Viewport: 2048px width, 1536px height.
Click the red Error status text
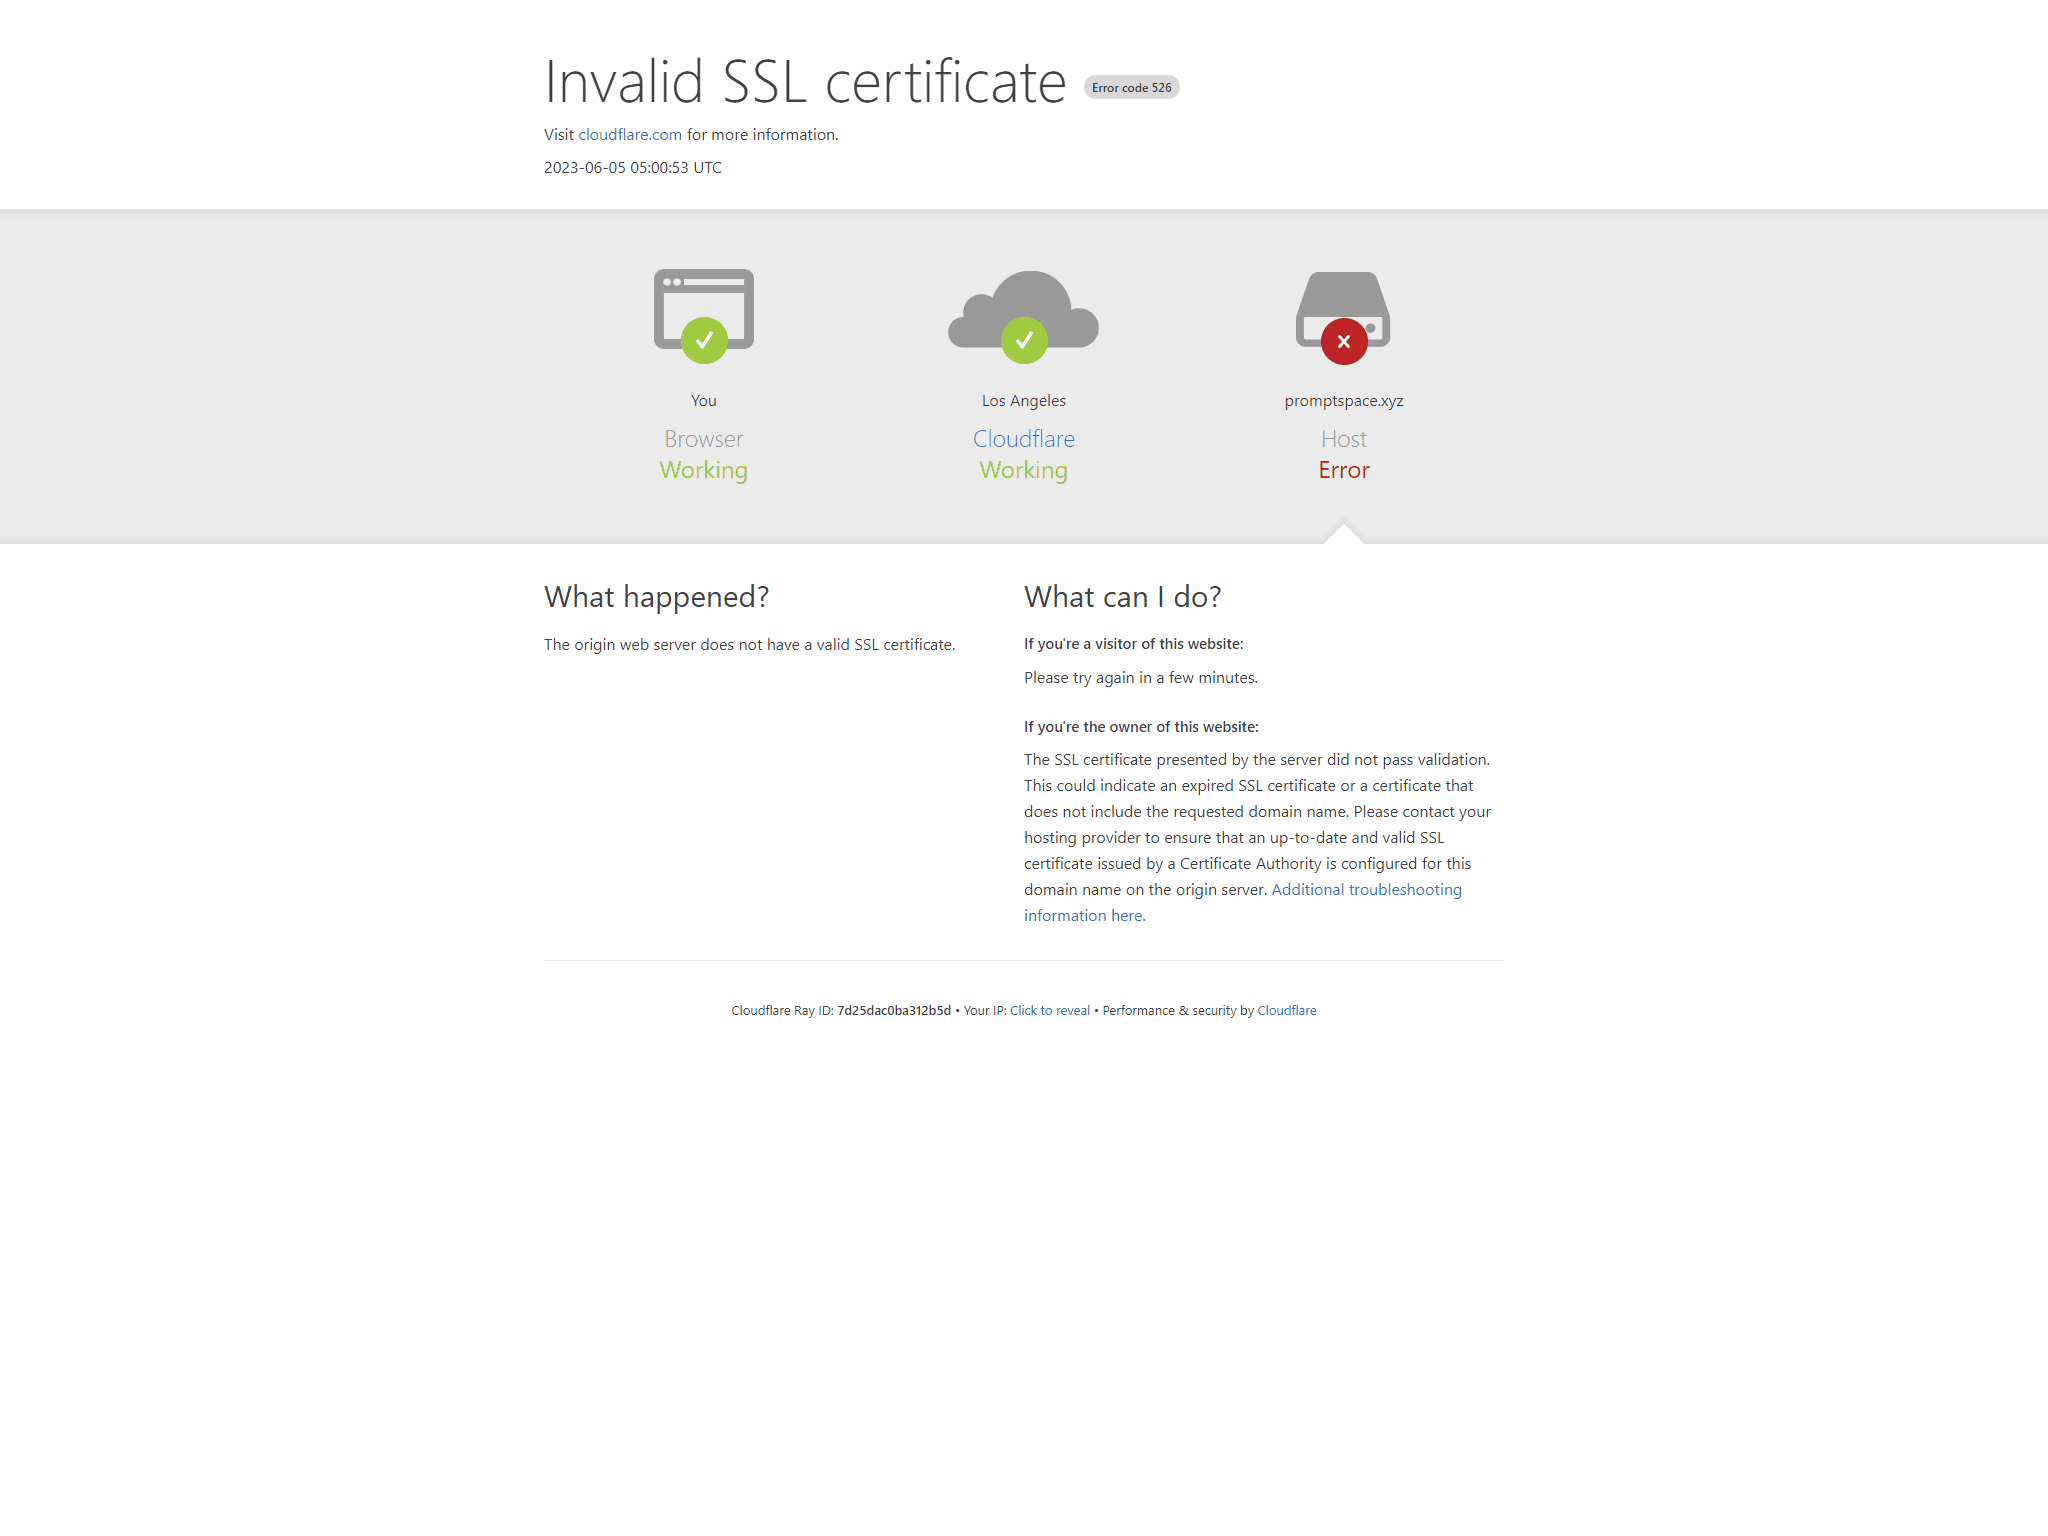pyautogui.click(x=1344, y=470)
